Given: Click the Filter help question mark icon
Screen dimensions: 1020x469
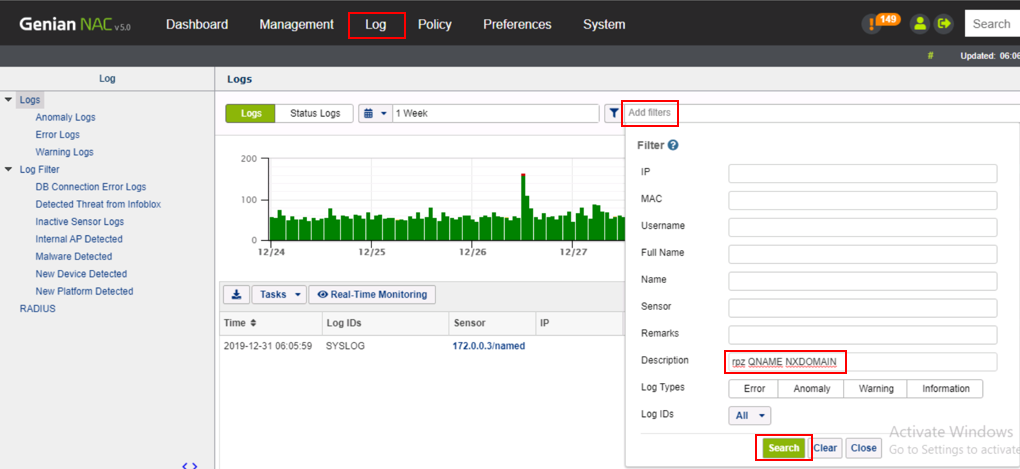Looking at the screenshot, I should click(x=673, y=145).
